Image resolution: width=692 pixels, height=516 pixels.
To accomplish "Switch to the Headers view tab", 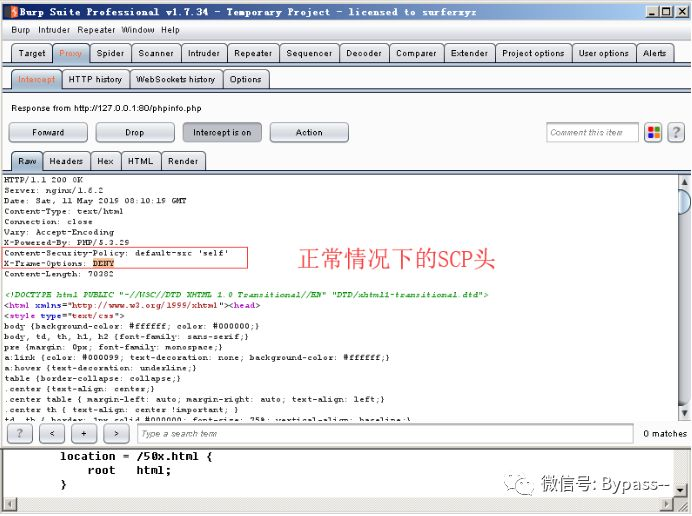I will coord(66,161).
